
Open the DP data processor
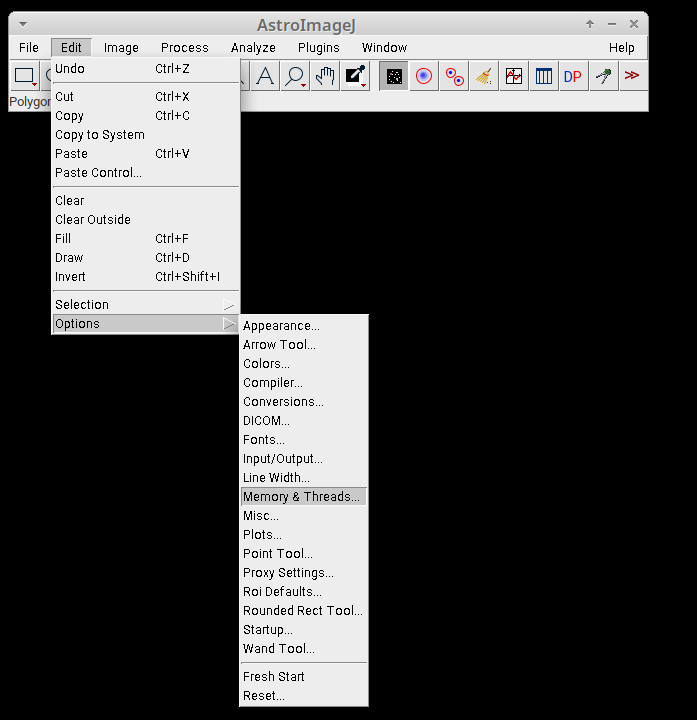tap(573, 76)
